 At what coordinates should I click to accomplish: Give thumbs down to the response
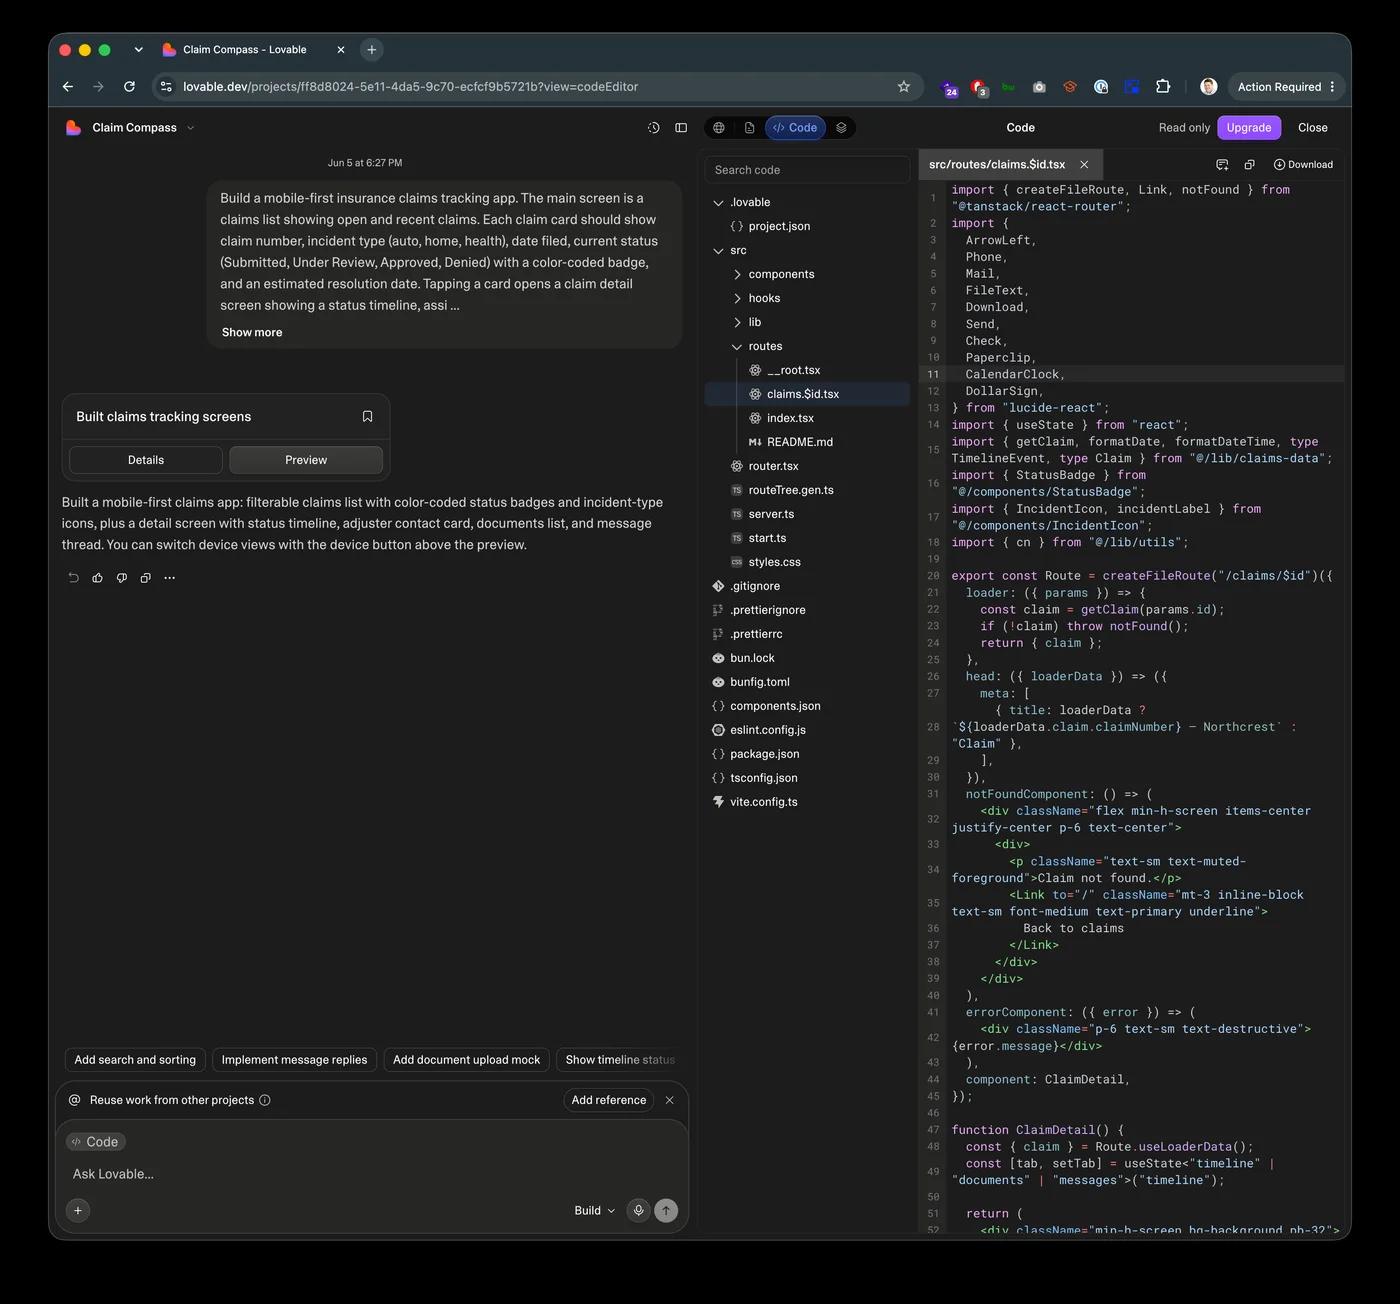[x=121, y=578]
